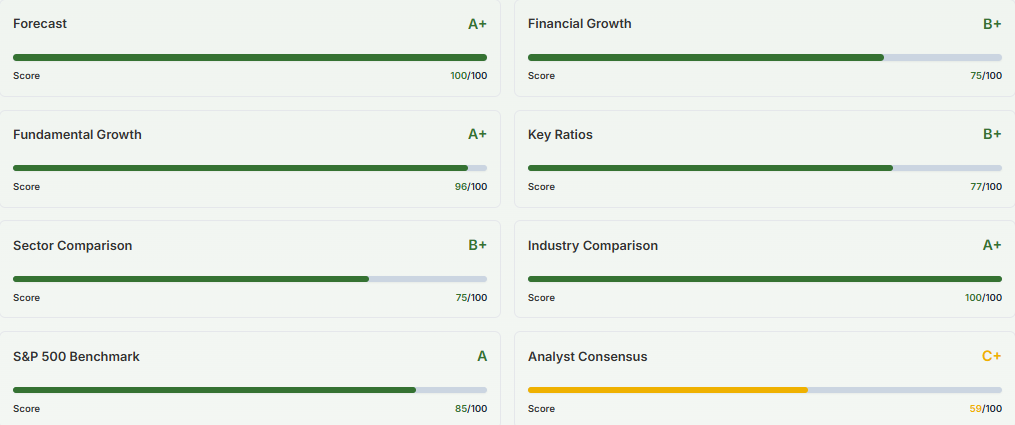Open the Analyst Consensus card title

(588, 356)
